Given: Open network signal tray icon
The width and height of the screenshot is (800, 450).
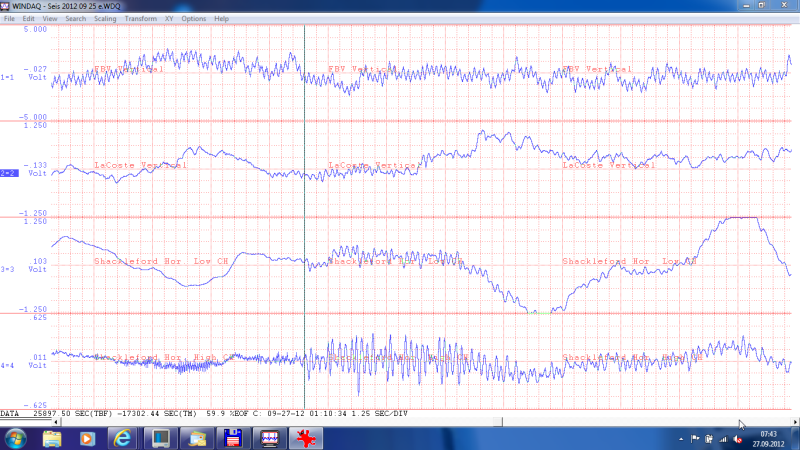Looking at the screenshot, I should pyautogui.click(x=723, y=439).
